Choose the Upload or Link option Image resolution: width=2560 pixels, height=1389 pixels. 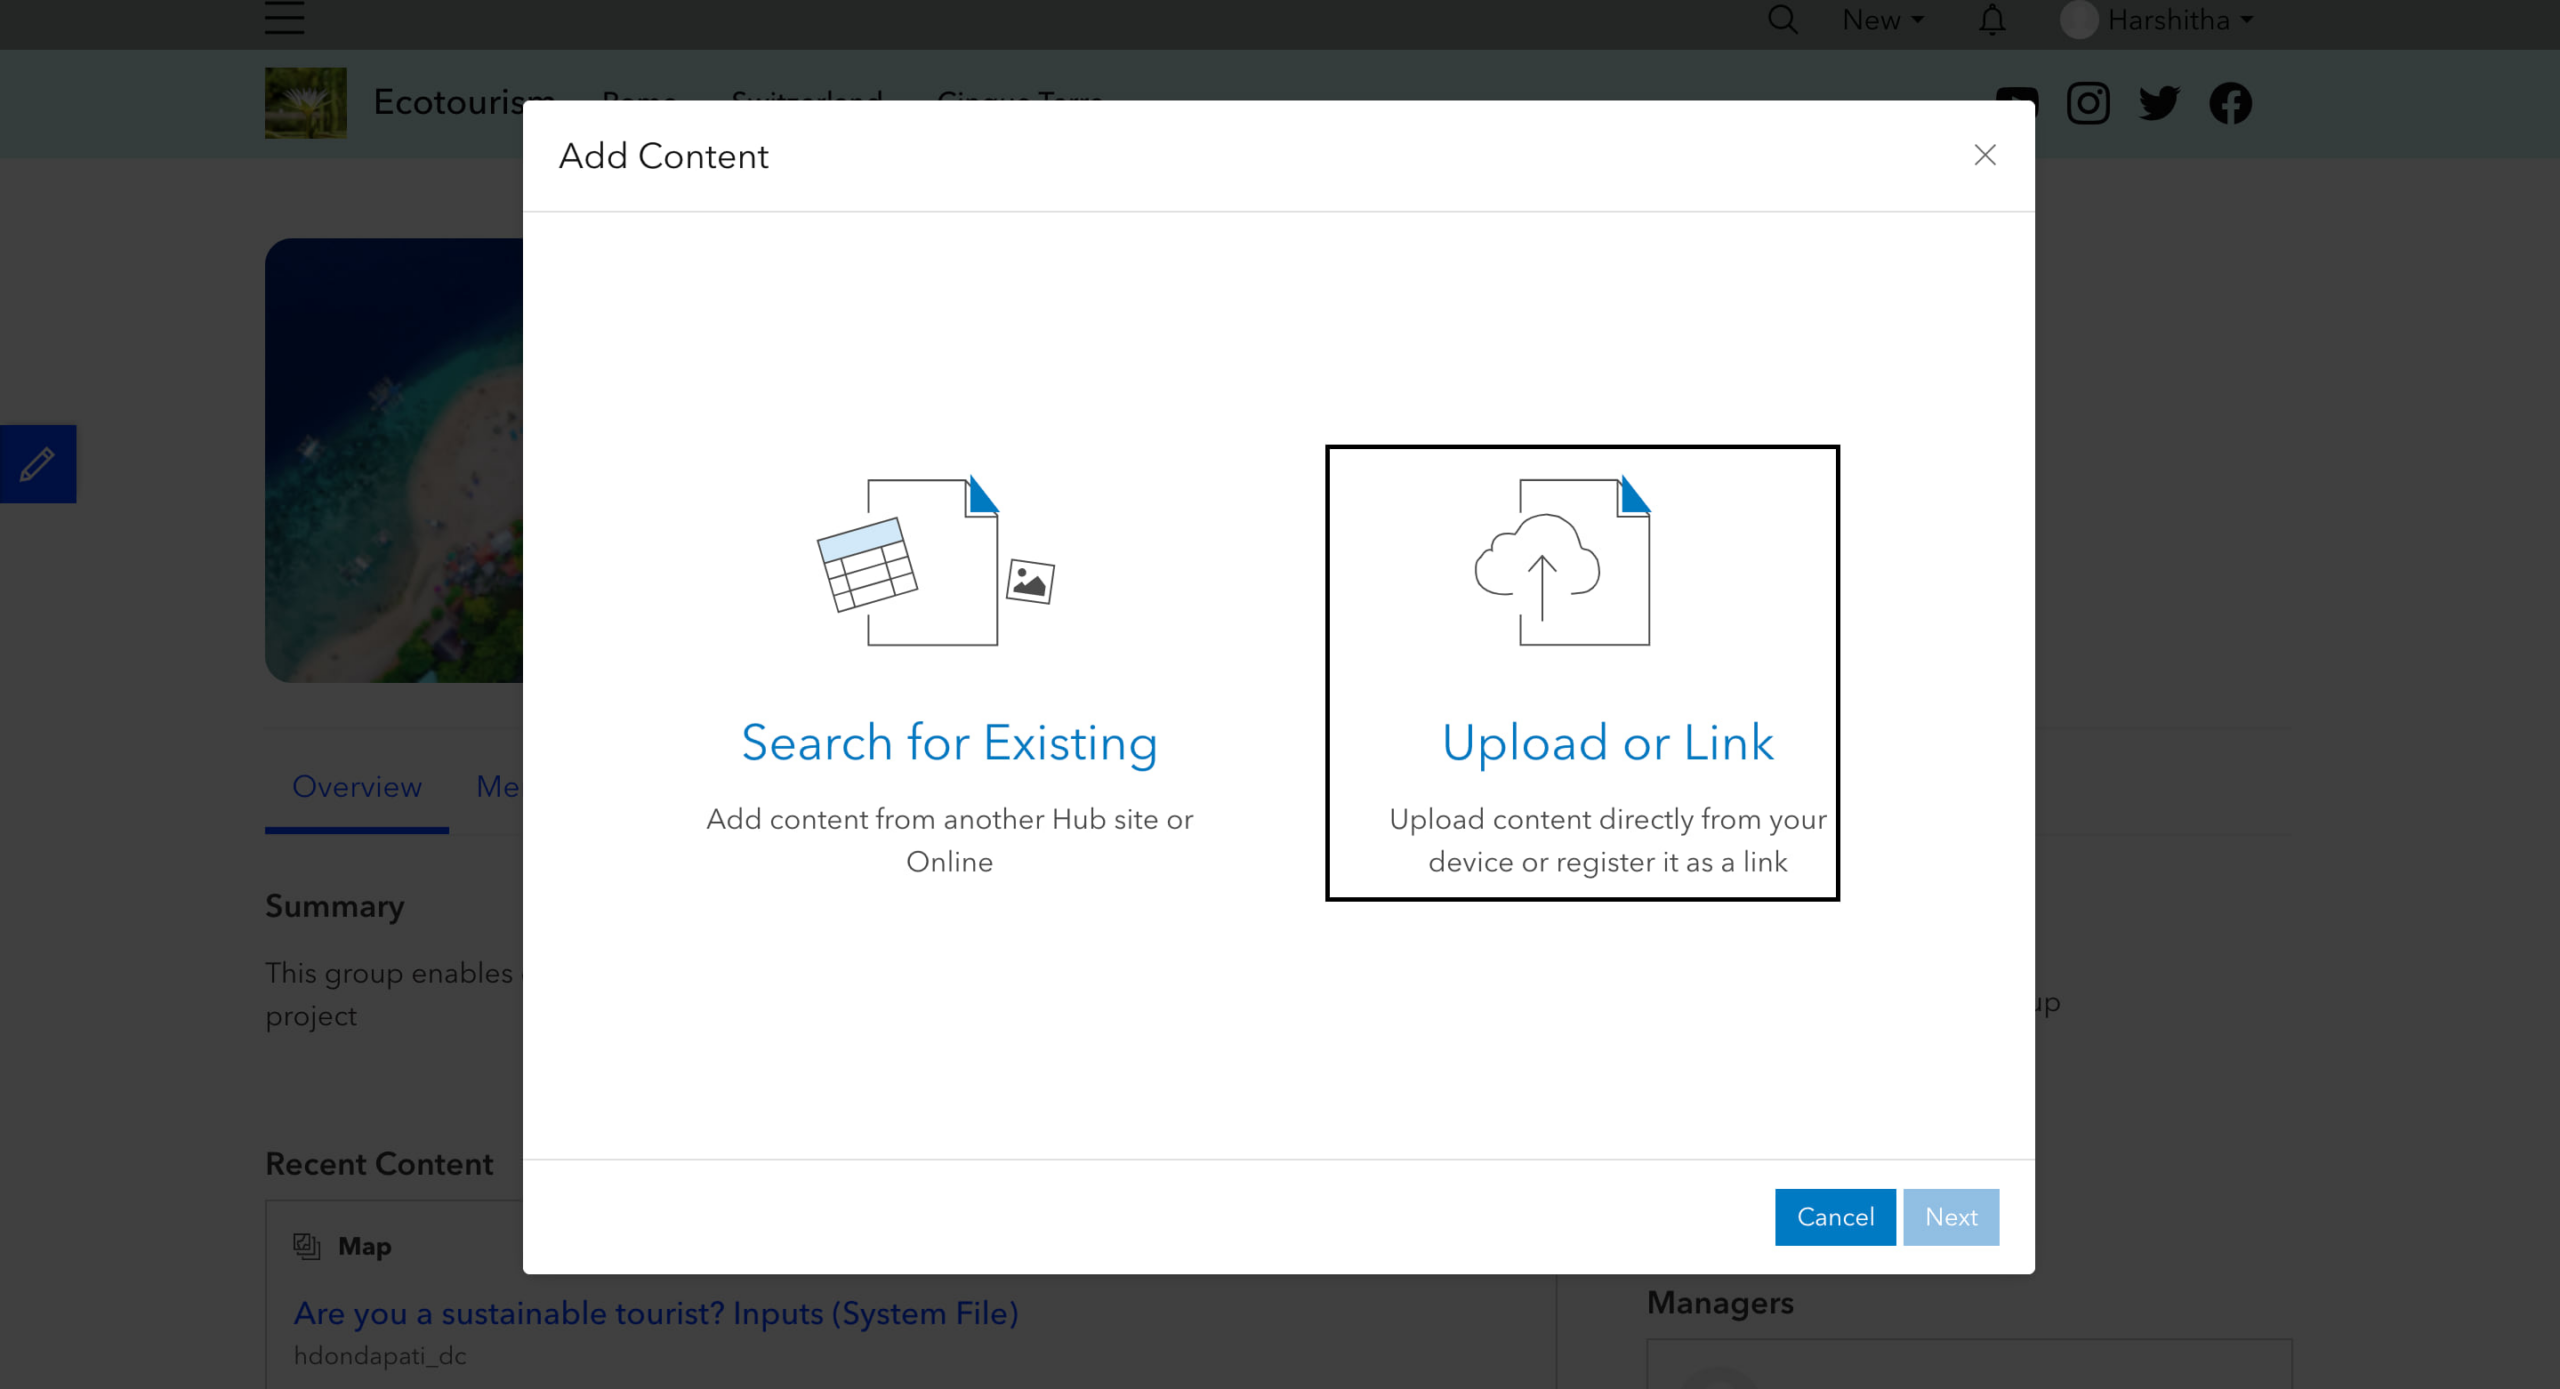coord(1607,742)
